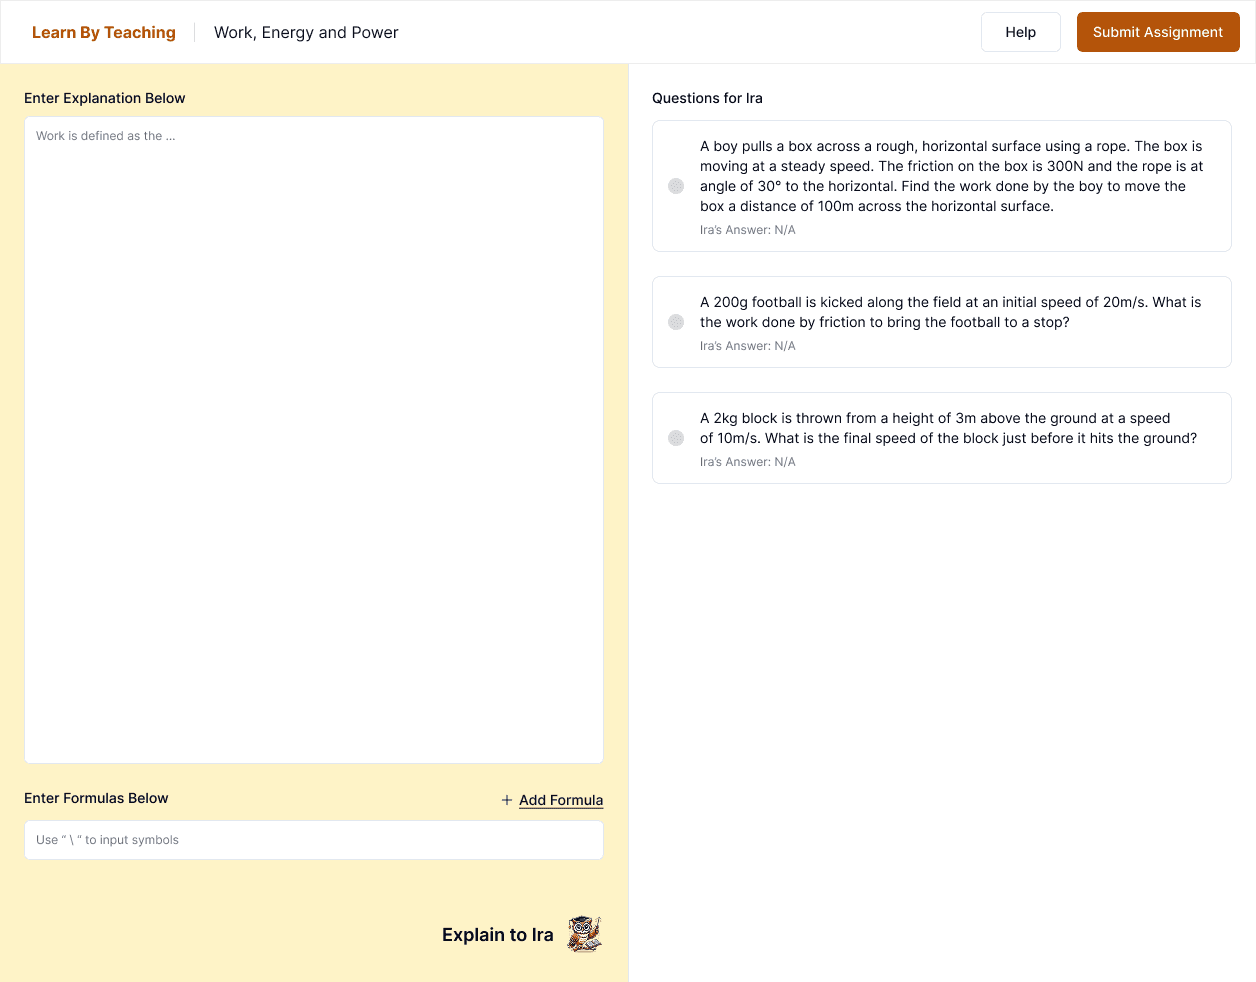
Task: Click the Enter Formulas Below label
Action: [96, 798]
